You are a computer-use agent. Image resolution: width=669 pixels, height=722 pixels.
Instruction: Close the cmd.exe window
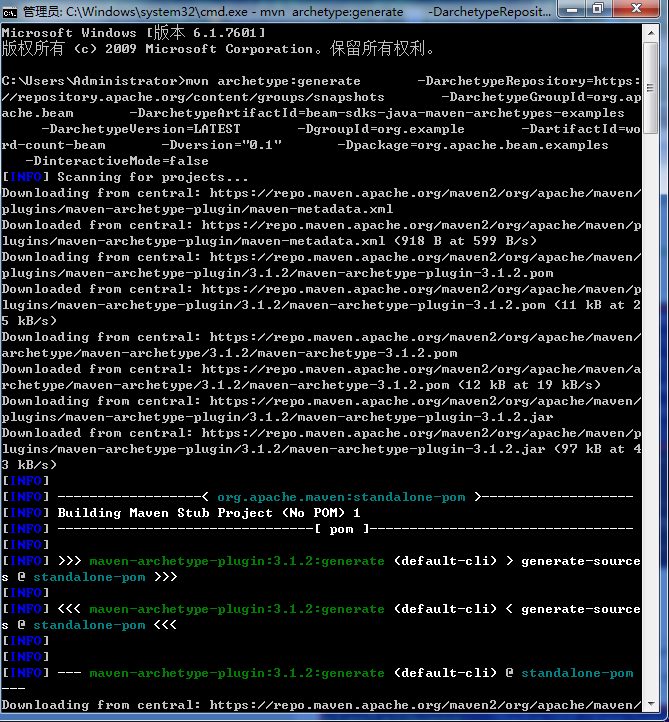click(x=636, y=9)
